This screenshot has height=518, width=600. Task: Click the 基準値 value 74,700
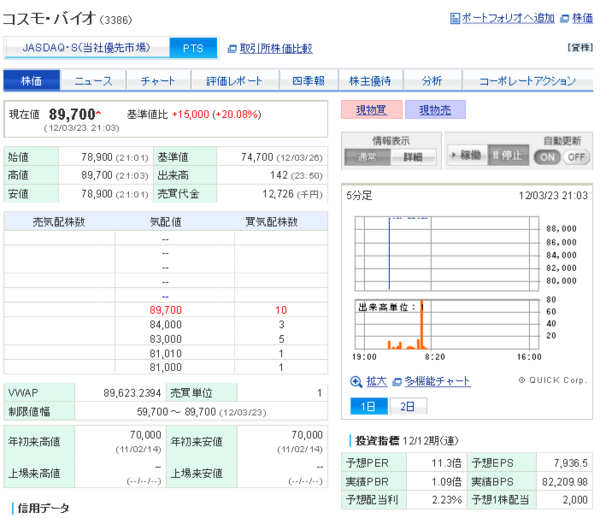pos(257,157)
